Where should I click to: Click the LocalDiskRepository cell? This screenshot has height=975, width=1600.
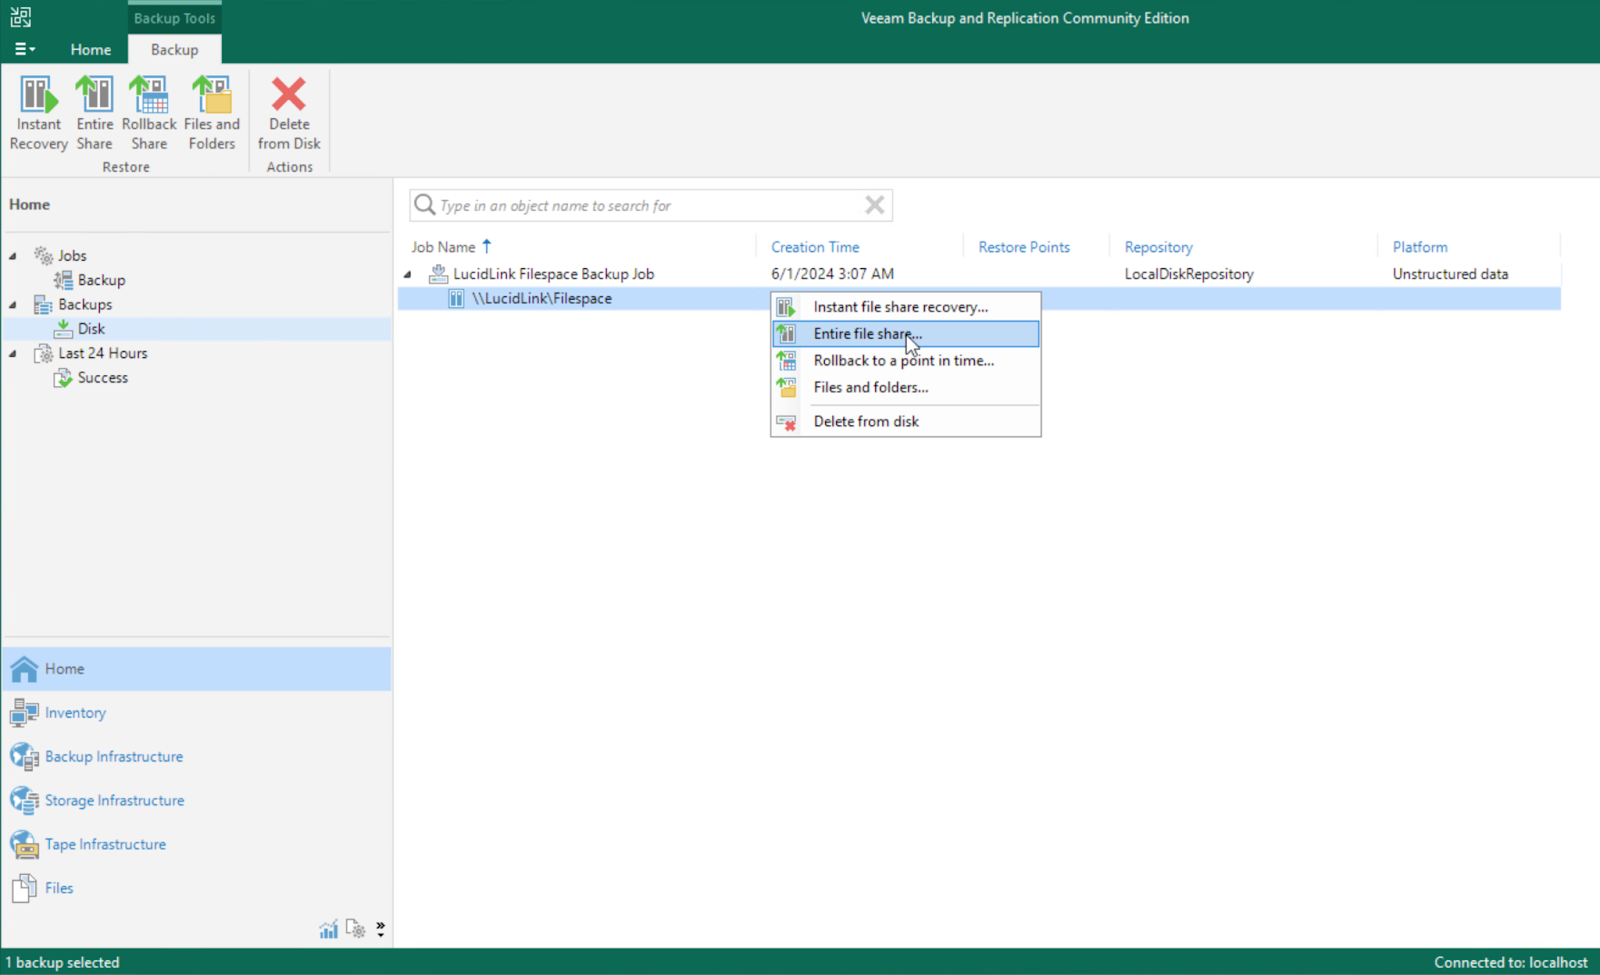coord(1189,274)
